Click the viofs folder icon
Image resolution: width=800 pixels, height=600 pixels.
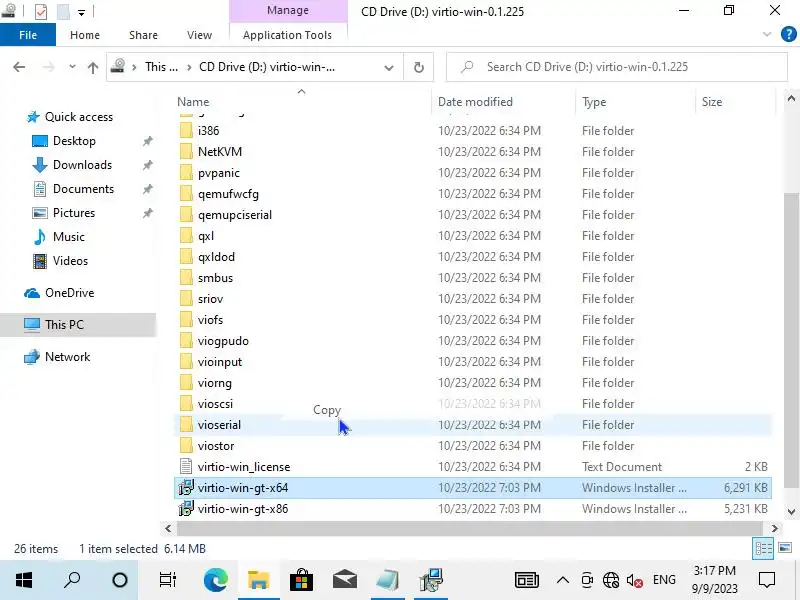186,320
